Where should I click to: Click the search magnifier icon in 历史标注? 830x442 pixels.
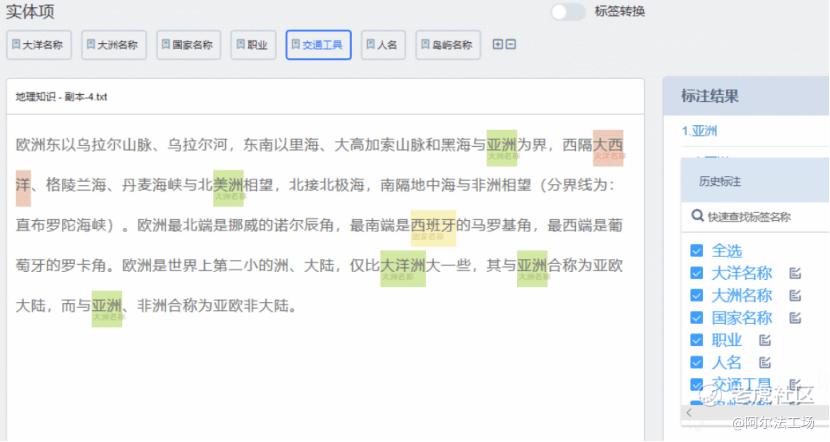click(698, 216)
